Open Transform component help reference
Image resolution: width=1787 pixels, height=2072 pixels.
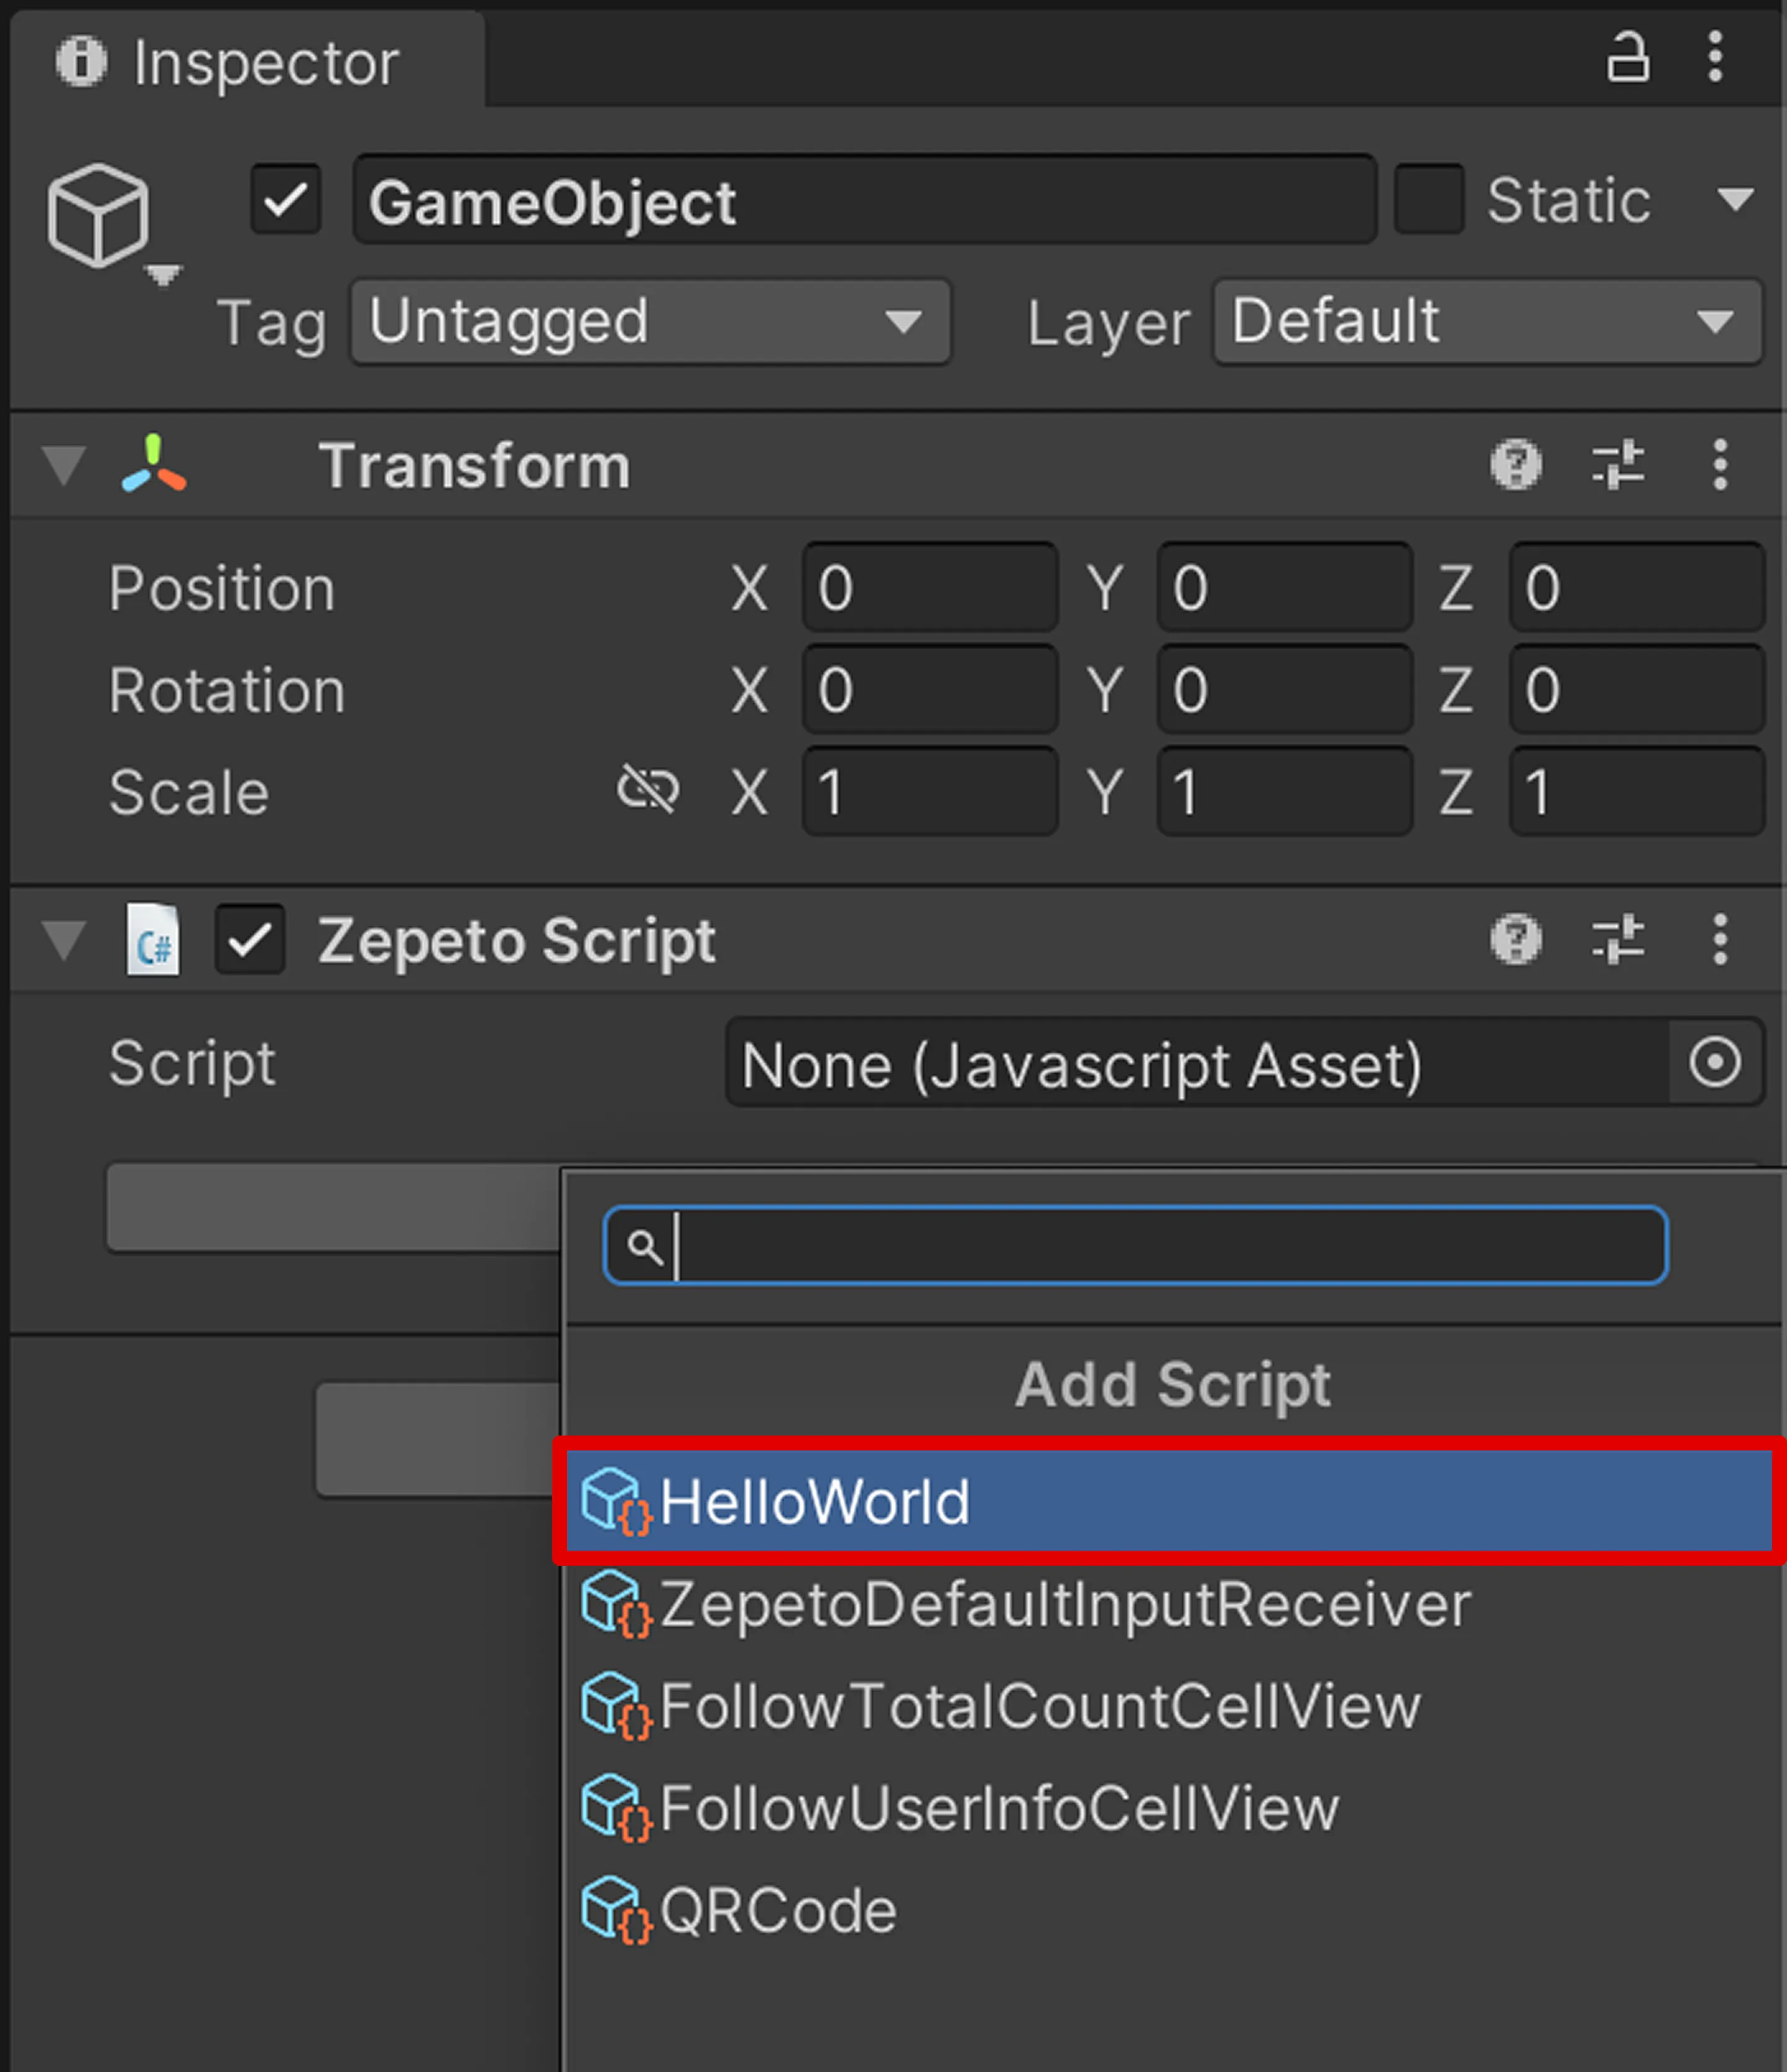(x=1516, y=465)
